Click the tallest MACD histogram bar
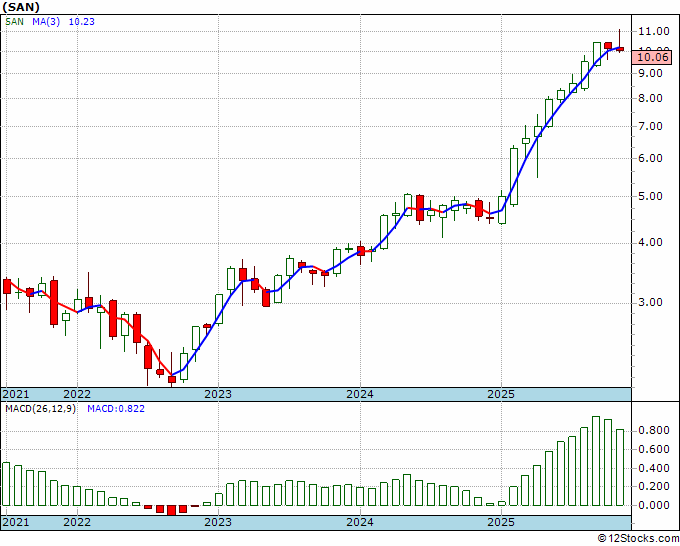 click(596, 461)
